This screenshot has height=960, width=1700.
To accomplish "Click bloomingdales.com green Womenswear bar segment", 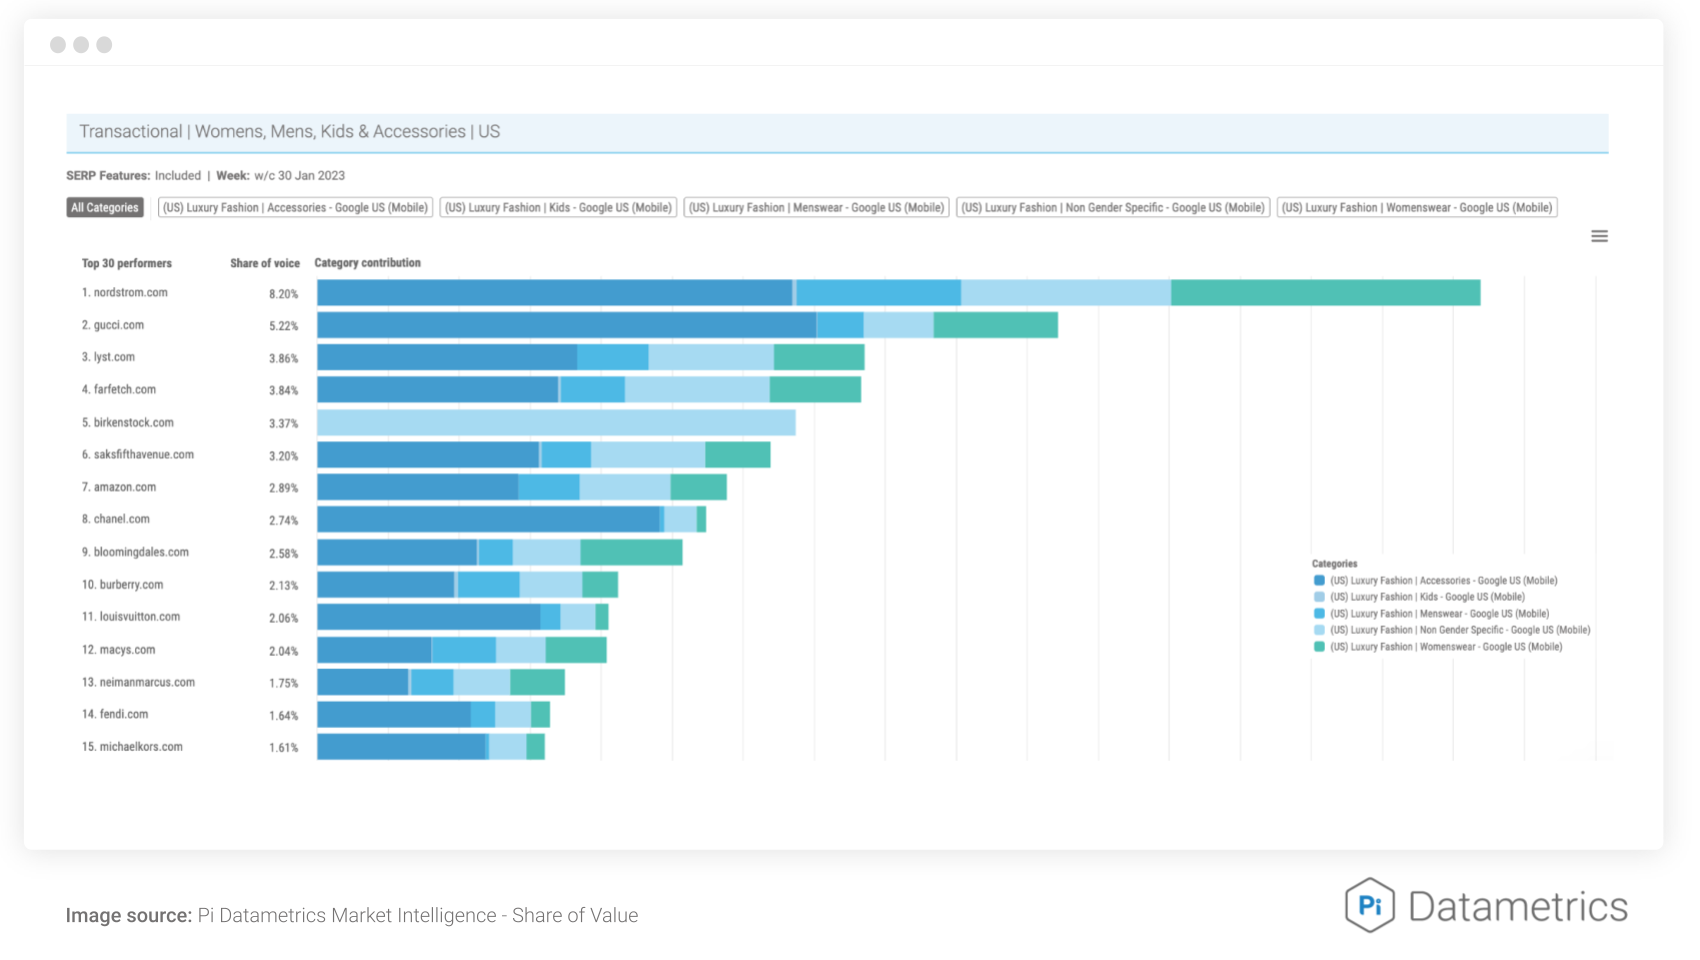I will [x=631, y=552].
